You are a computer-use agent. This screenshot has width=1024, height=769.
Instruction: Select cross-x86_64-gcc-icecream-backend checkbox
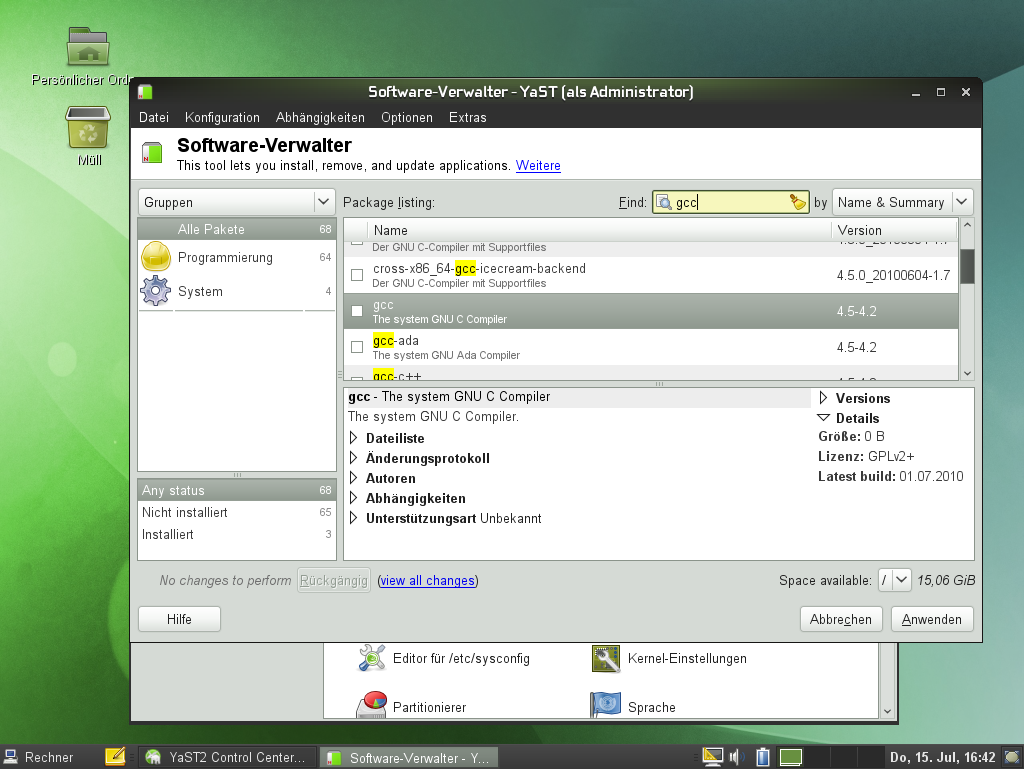point(357,275)
